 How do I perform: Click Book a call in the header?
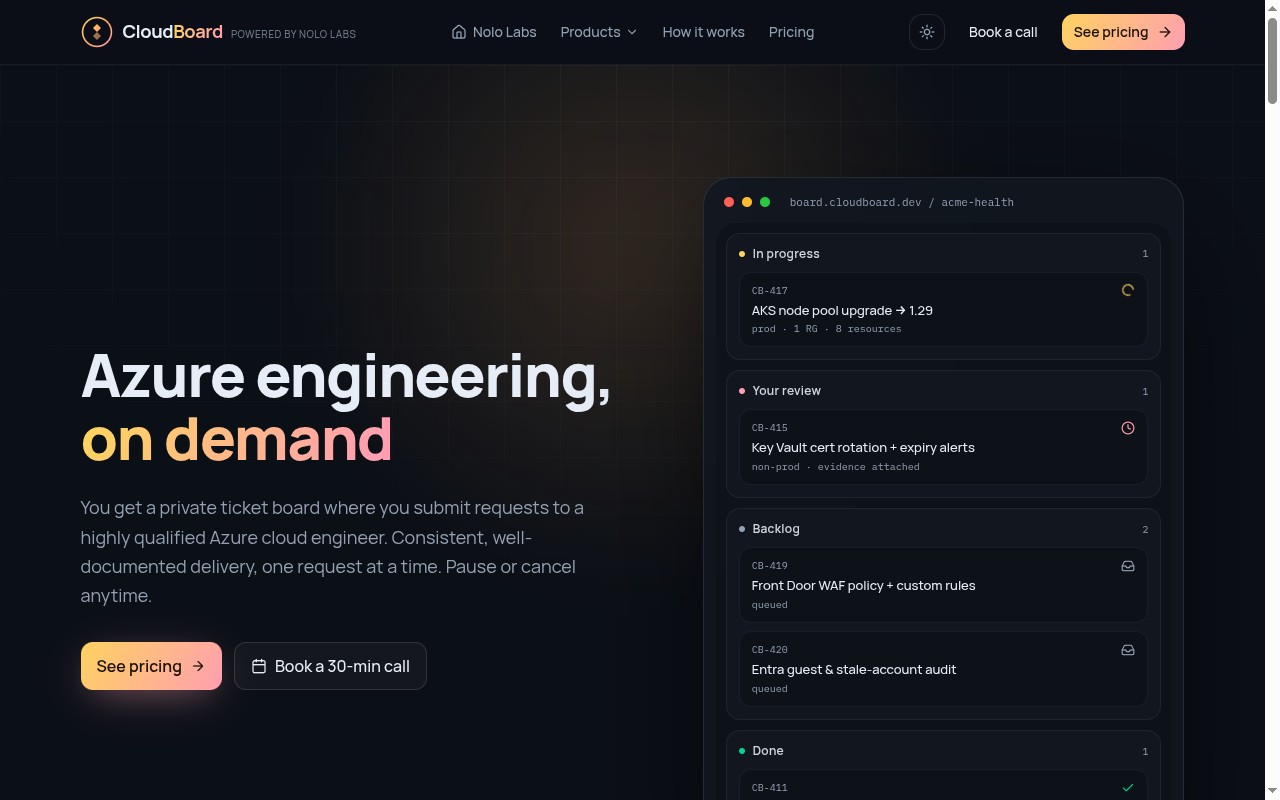(x=1003, y=32)
